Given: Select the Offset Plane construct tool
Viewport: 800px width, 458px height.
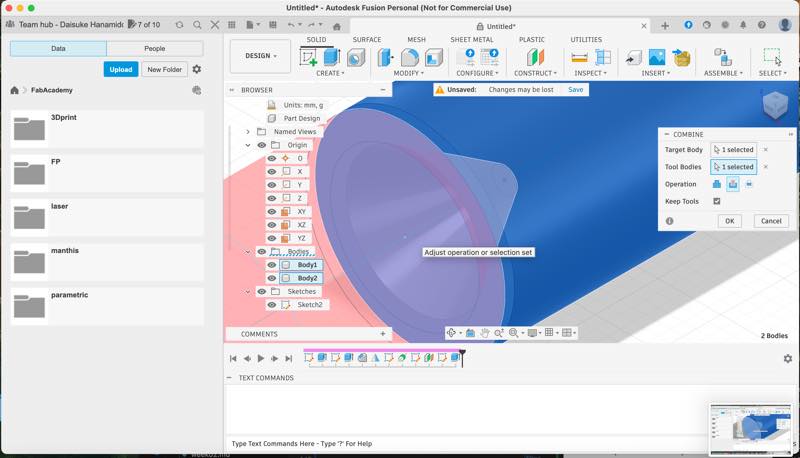Looking at the screenshot, I should (535, 57).
